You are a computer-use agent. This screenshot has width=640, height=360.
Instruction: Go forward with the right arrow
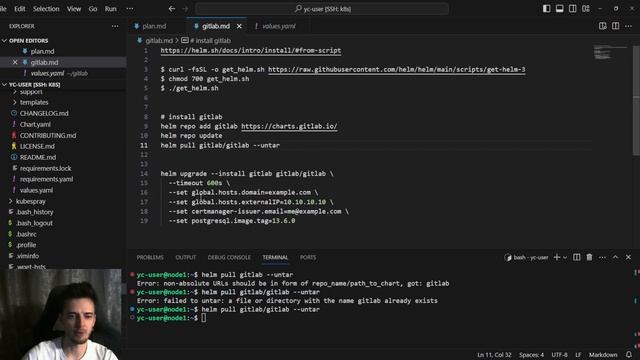(x=185, y=9)
